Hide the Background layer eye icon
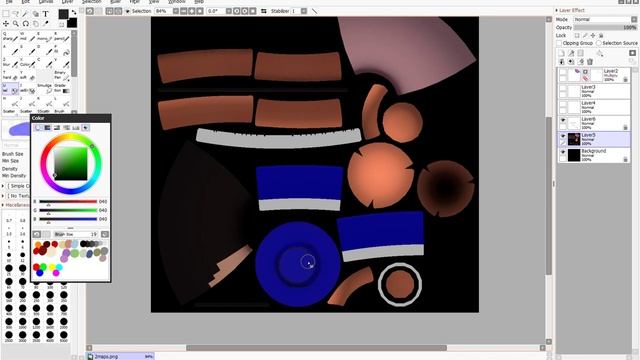The width and height of the screenshot is (640, 360). pos(563,152)
